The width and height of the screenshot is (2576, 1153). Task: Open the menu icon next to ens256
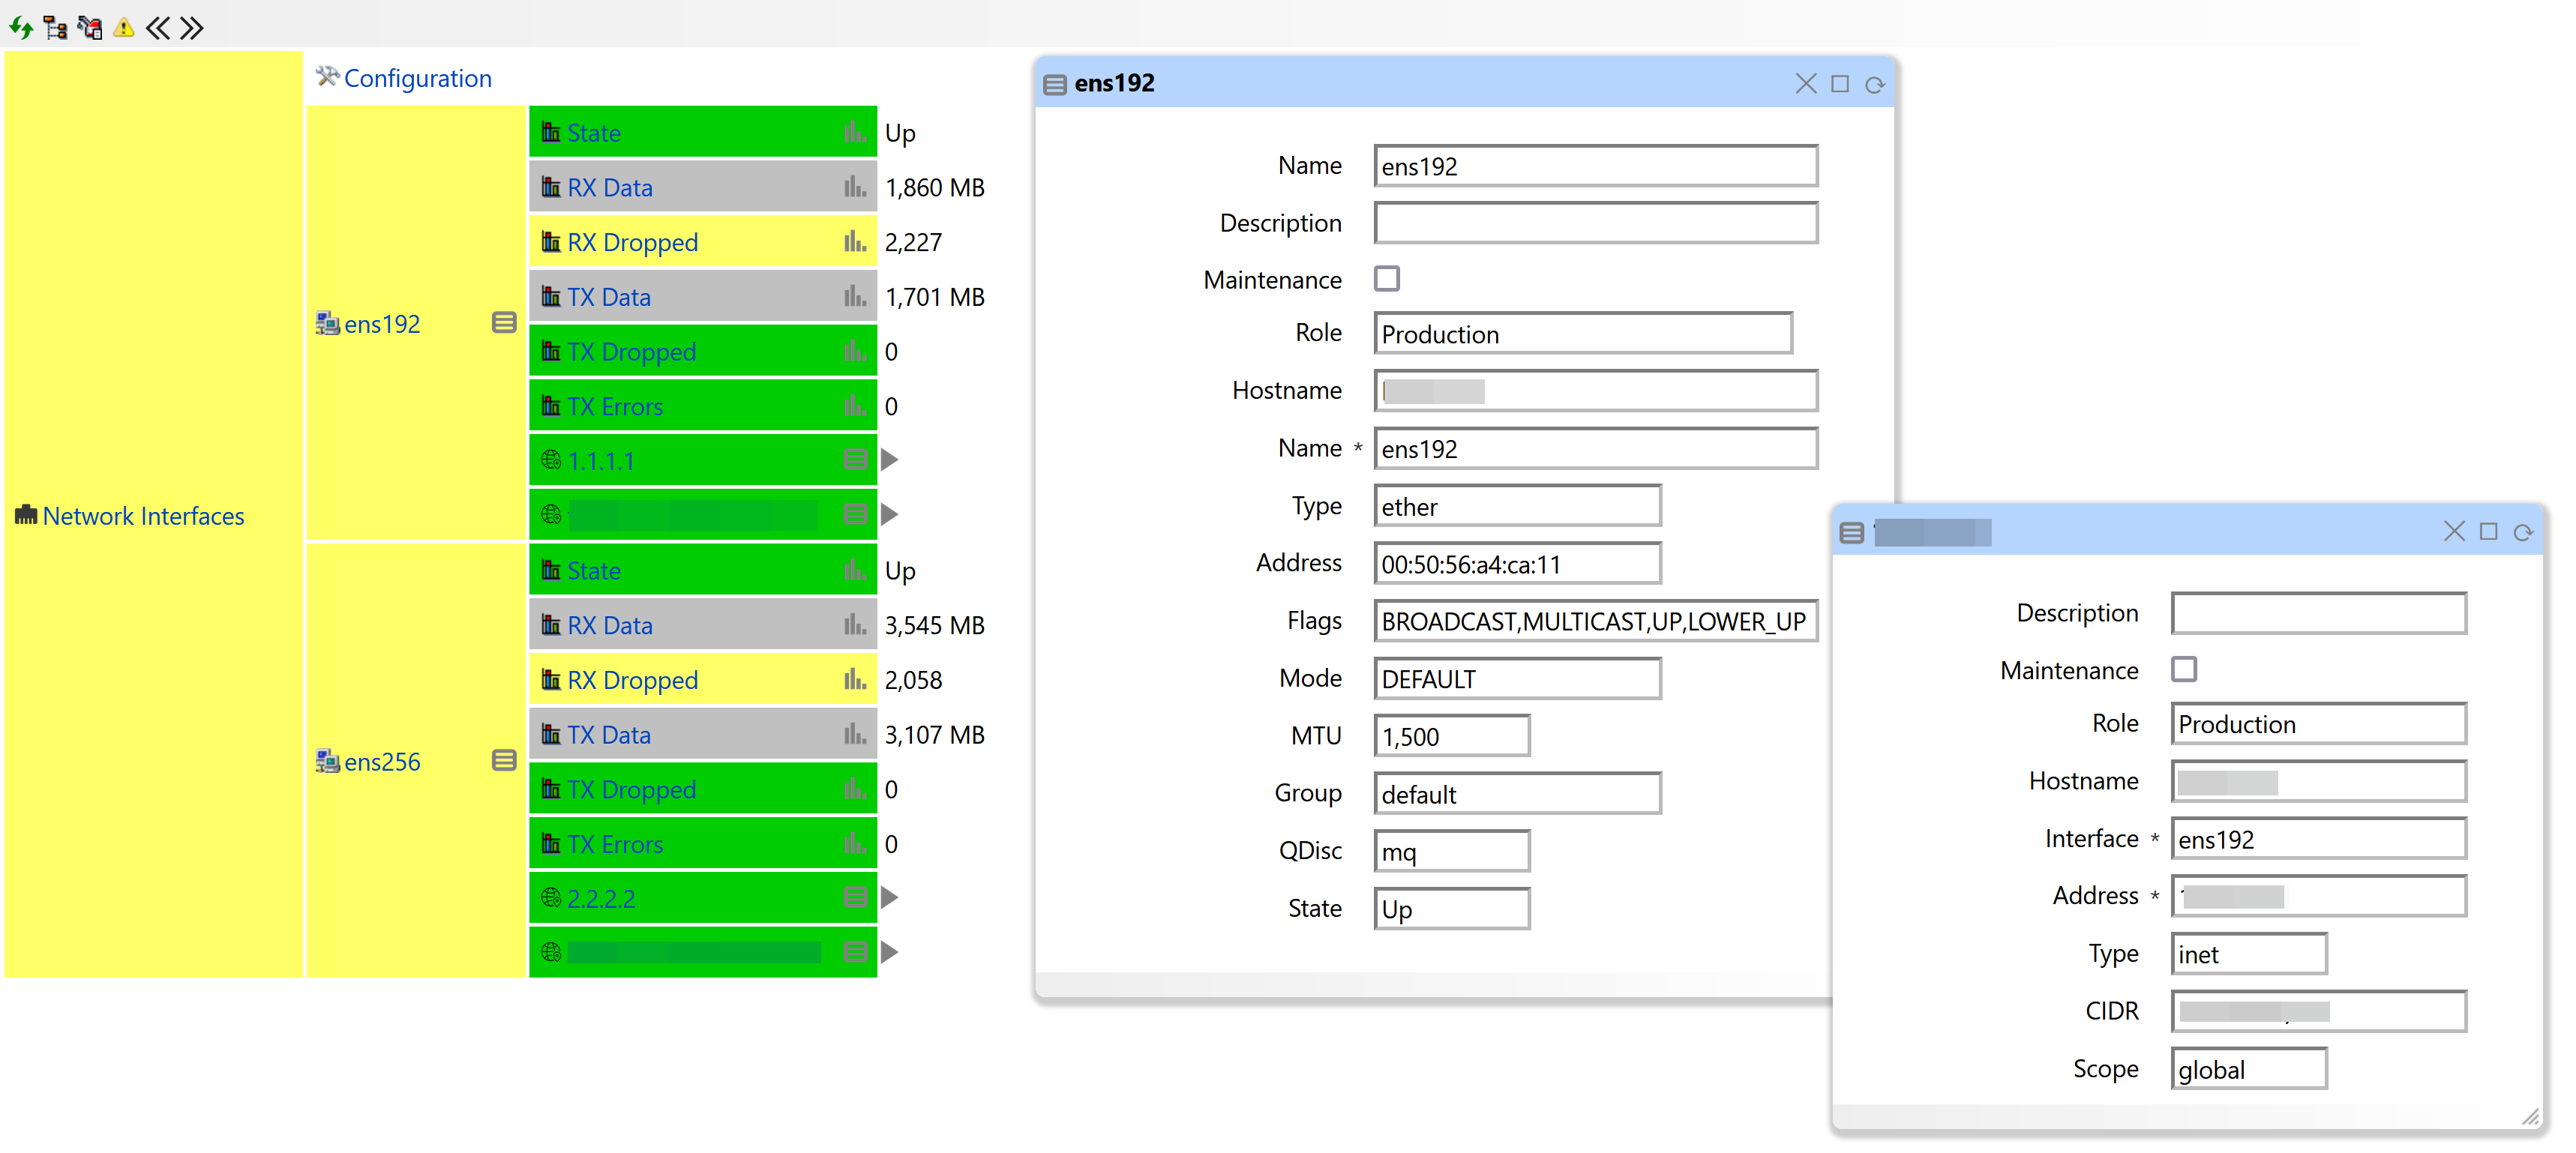503,760
